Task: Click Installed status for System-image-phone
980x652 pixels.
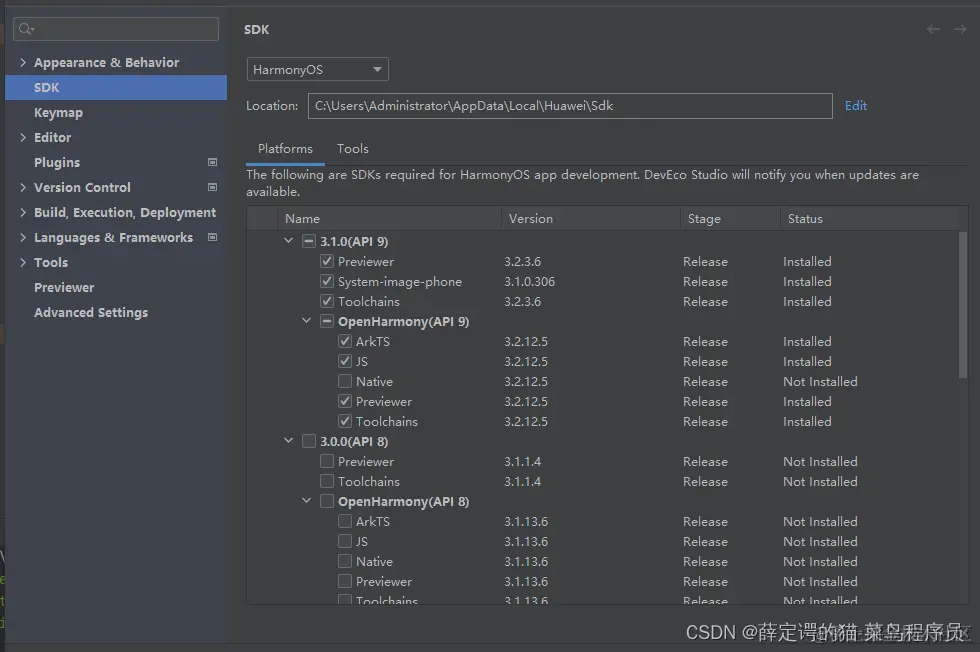Action: click(x=807, y=281)
